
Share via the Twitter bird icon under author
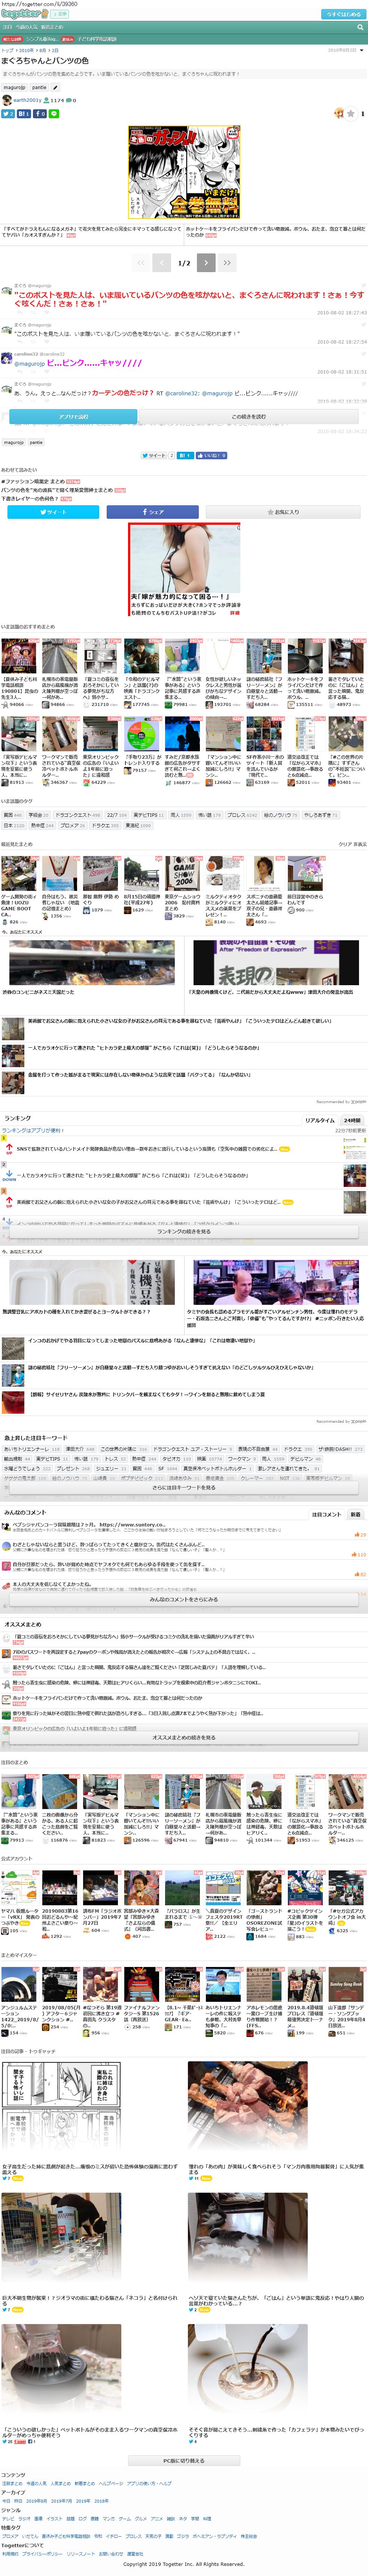pos(8,114)
